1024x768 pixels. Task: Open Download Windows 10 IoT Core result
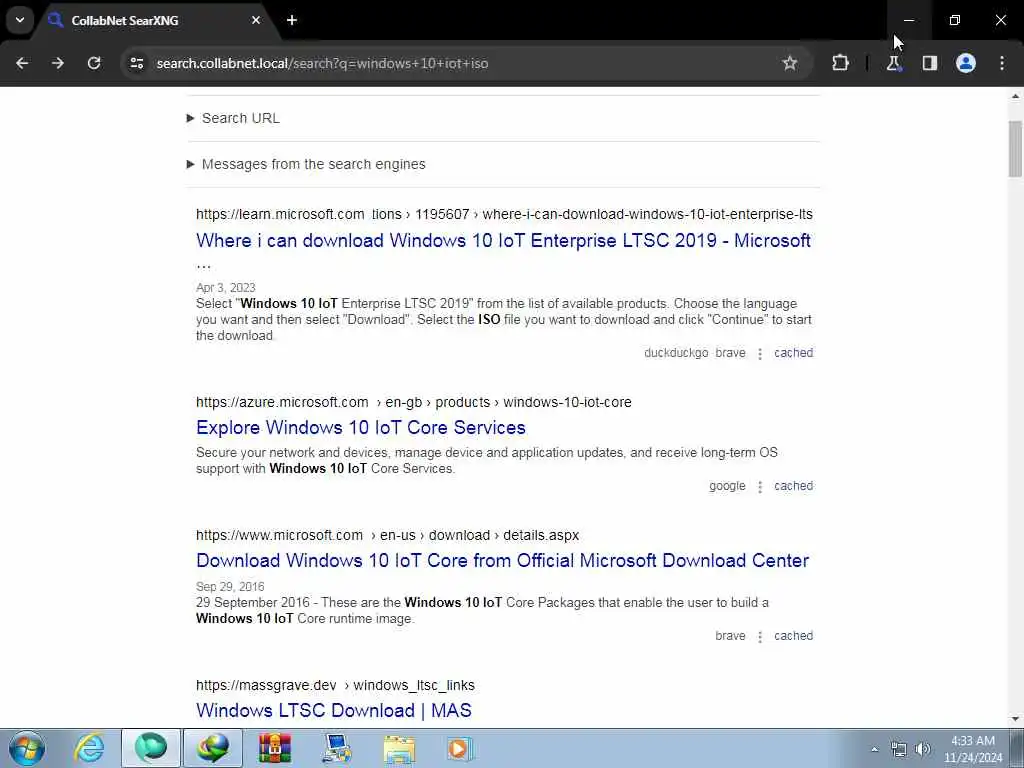[502, 560]
